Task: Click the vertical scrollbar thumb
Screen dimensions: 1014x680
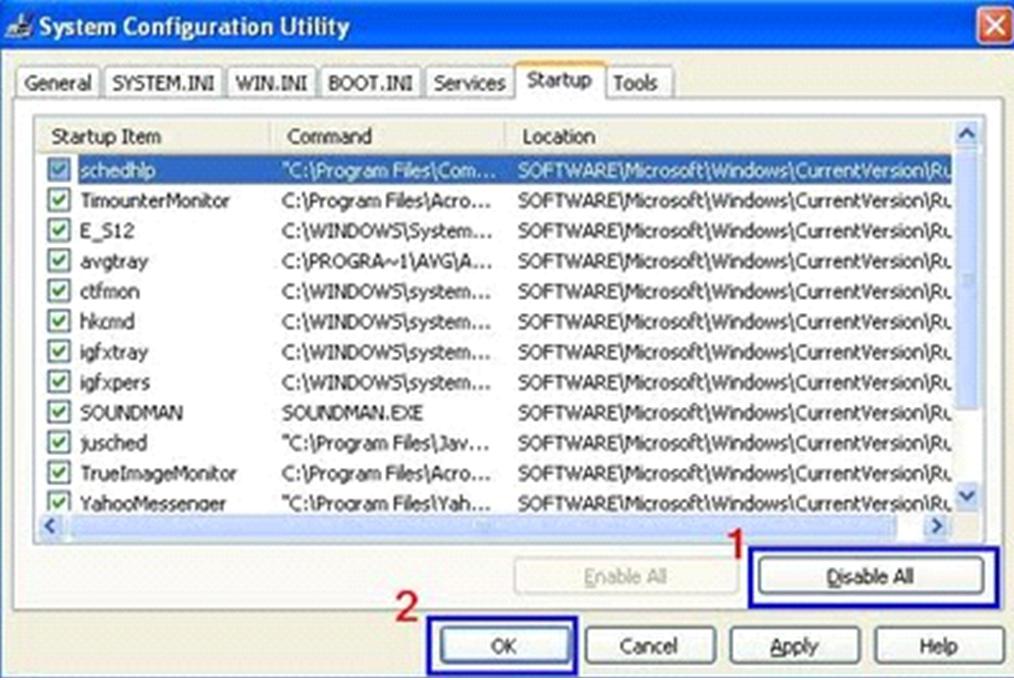Action: coord(967,279)
